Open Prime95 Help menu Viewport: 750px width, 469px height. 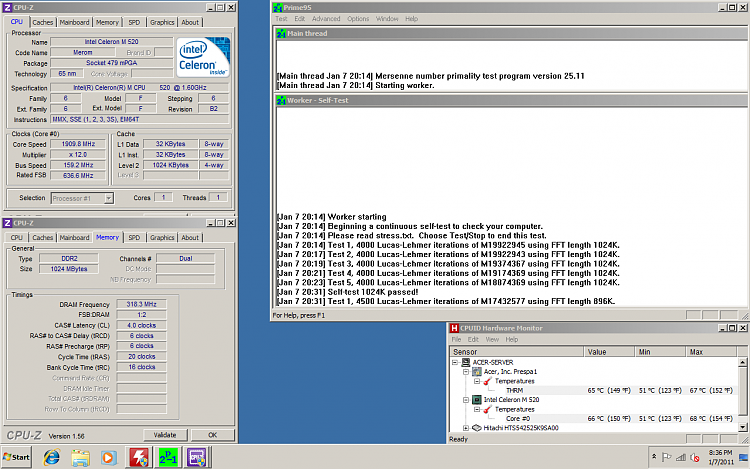click(x=411, y=19)
